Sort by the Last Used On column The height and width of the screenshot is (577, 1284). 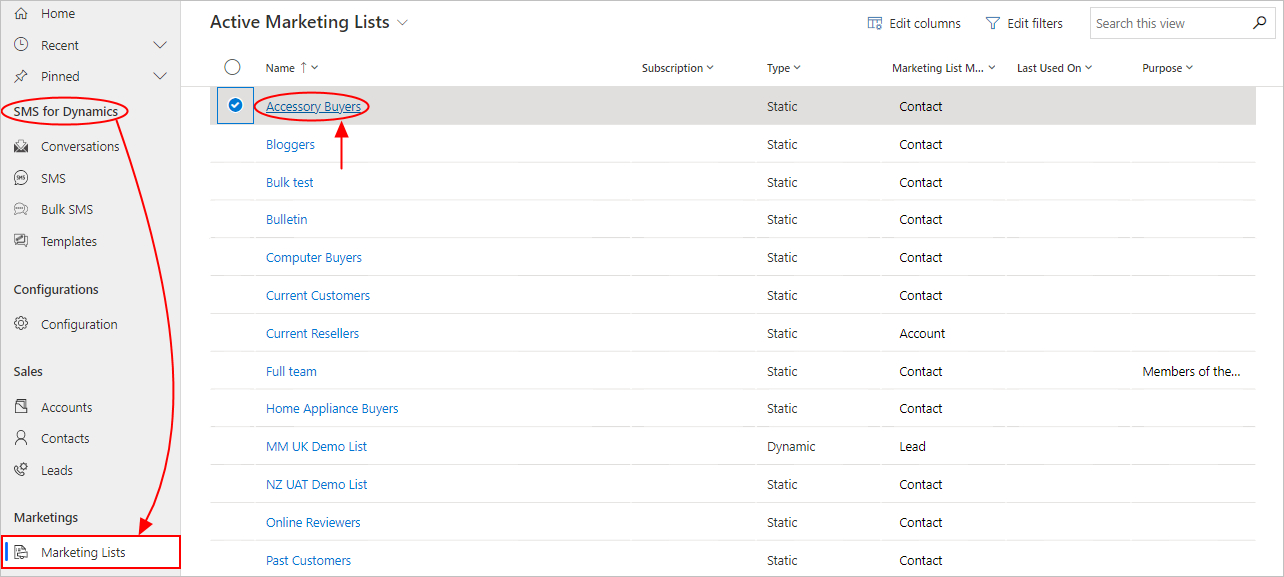1054,68
